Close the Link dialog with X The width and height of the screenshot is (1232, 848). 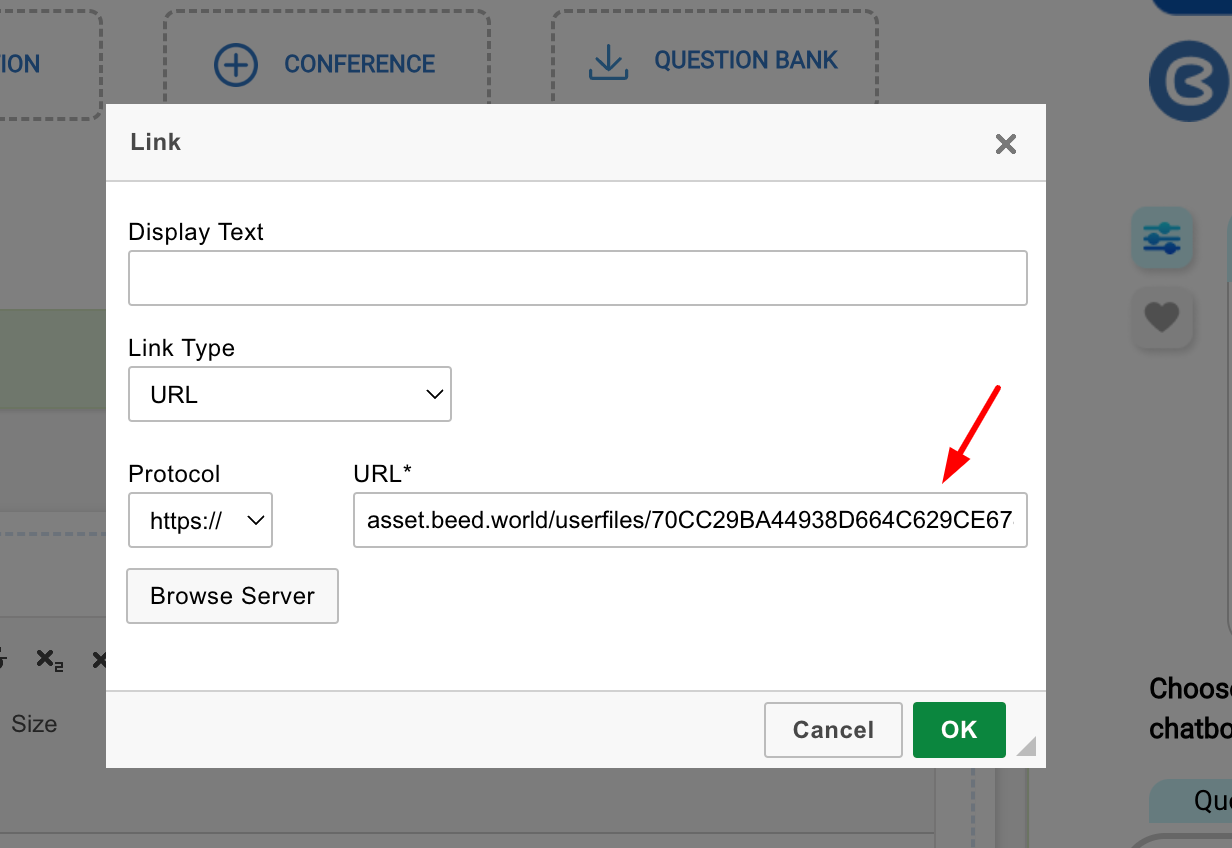click(x=1005, y=144)
